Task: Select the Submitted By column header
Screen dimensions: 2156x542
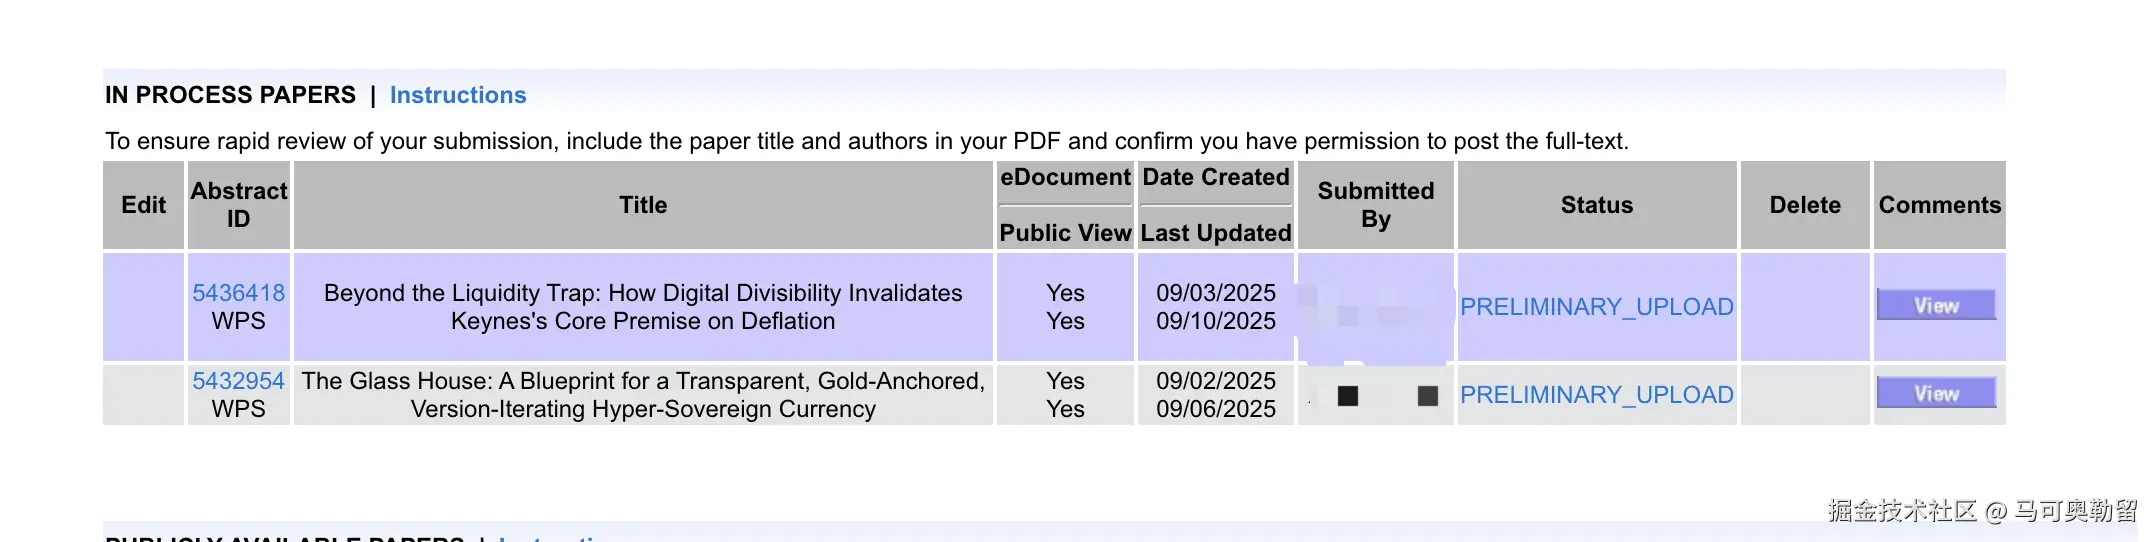Action: point(1375,205)
